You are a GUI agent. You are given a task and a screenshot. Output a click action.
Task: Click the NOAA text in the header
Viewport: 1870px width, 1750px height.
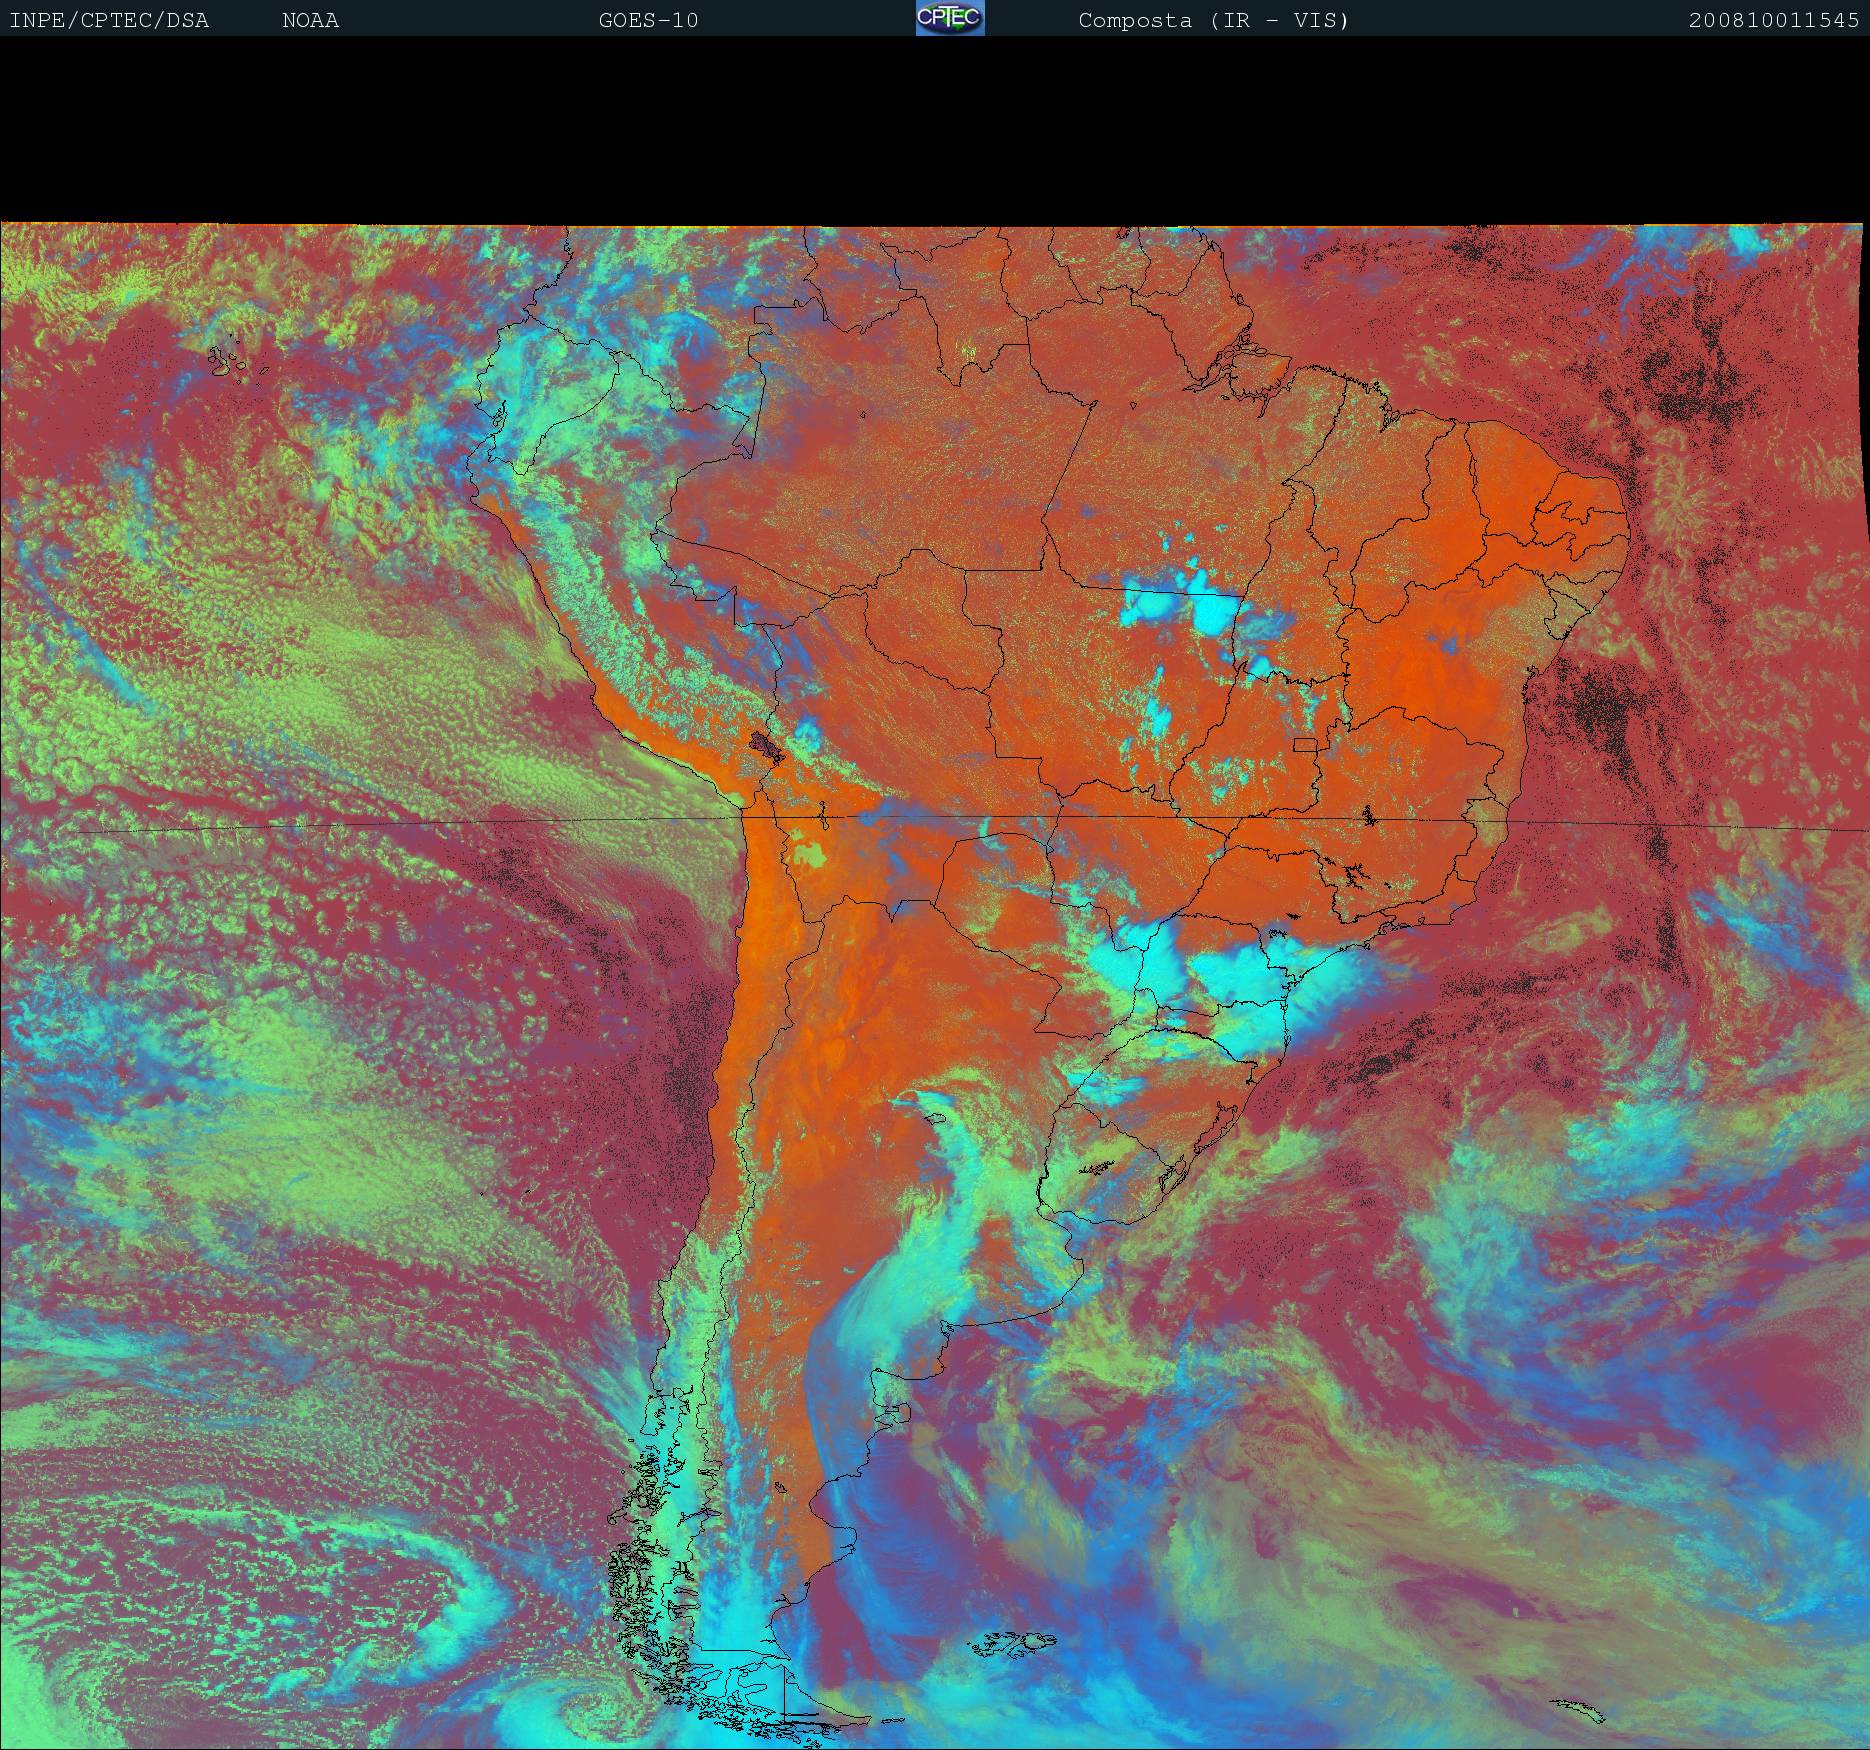point(310,20)
